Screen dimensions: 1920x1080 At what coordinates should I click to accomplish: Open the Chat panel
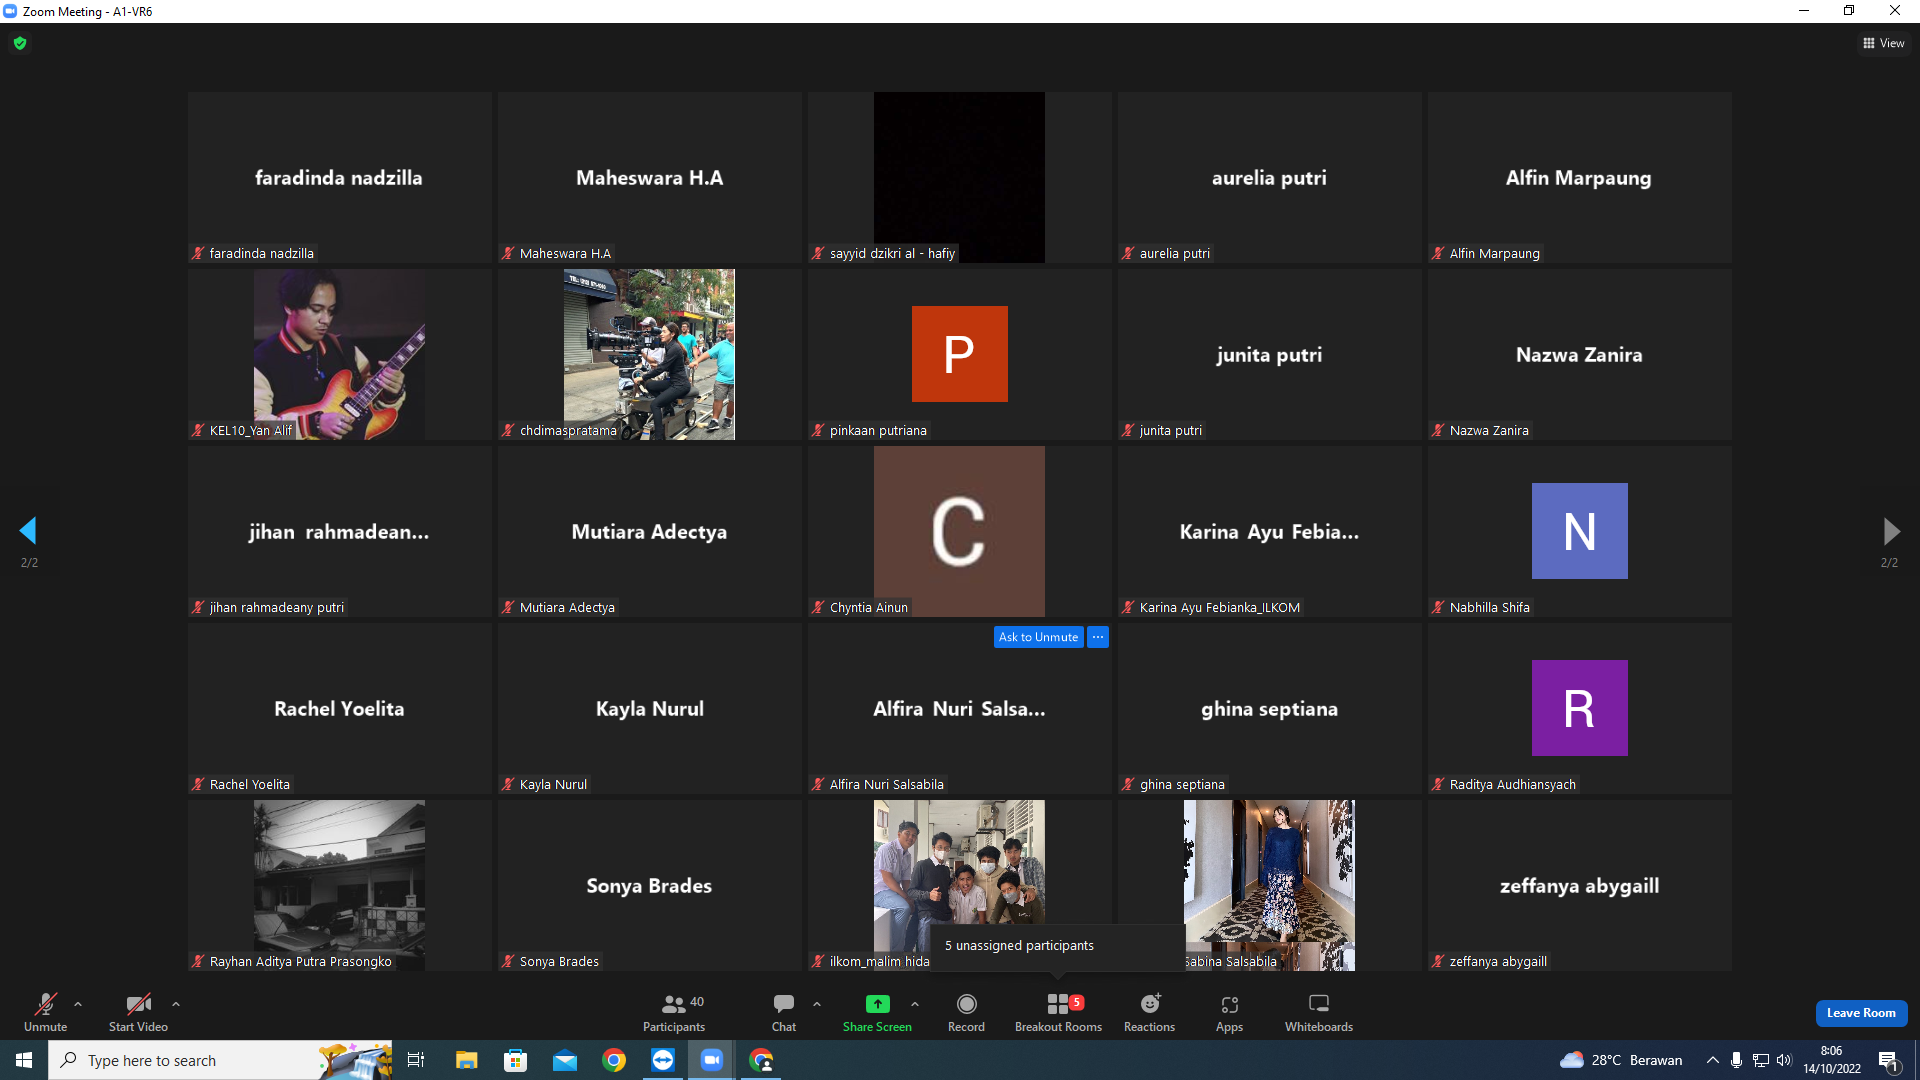tap(784, 1012)
